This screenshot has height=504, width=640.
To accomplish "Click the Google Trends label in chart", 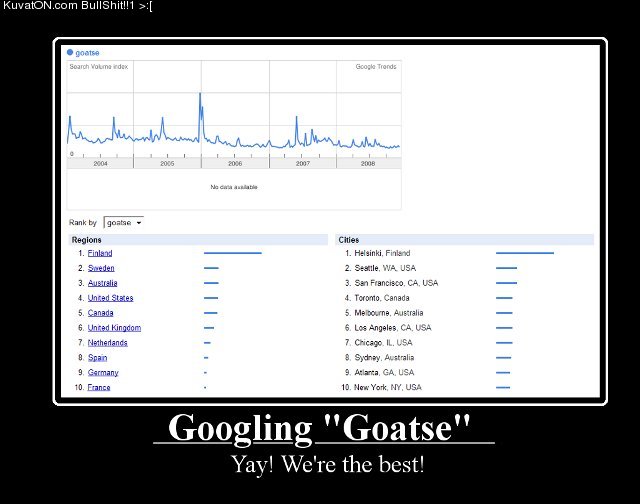I will coord(376,67).
